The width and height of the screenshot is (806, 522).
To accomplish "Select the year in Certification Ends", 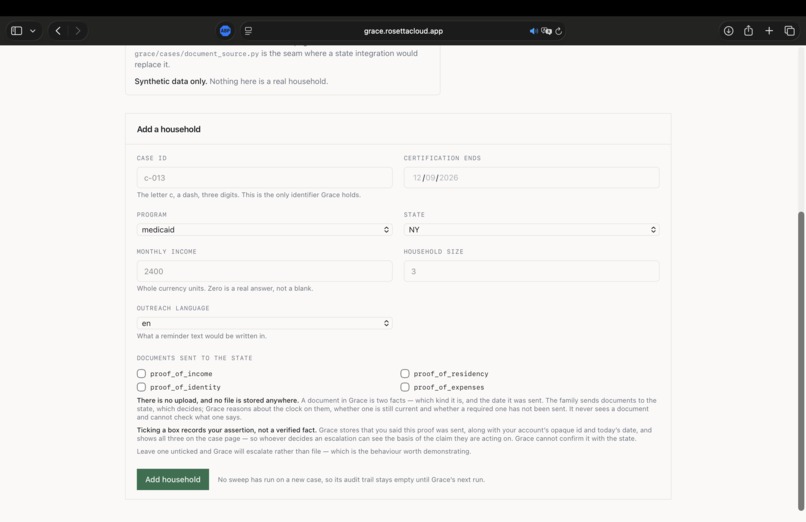I will pos(448,178).
